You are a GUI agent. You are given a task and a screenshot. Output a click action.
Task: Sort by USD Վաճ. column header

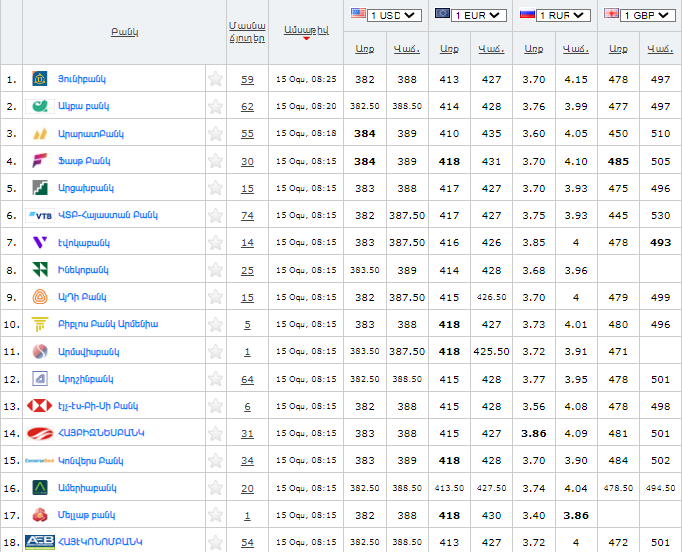coord(407,49)
